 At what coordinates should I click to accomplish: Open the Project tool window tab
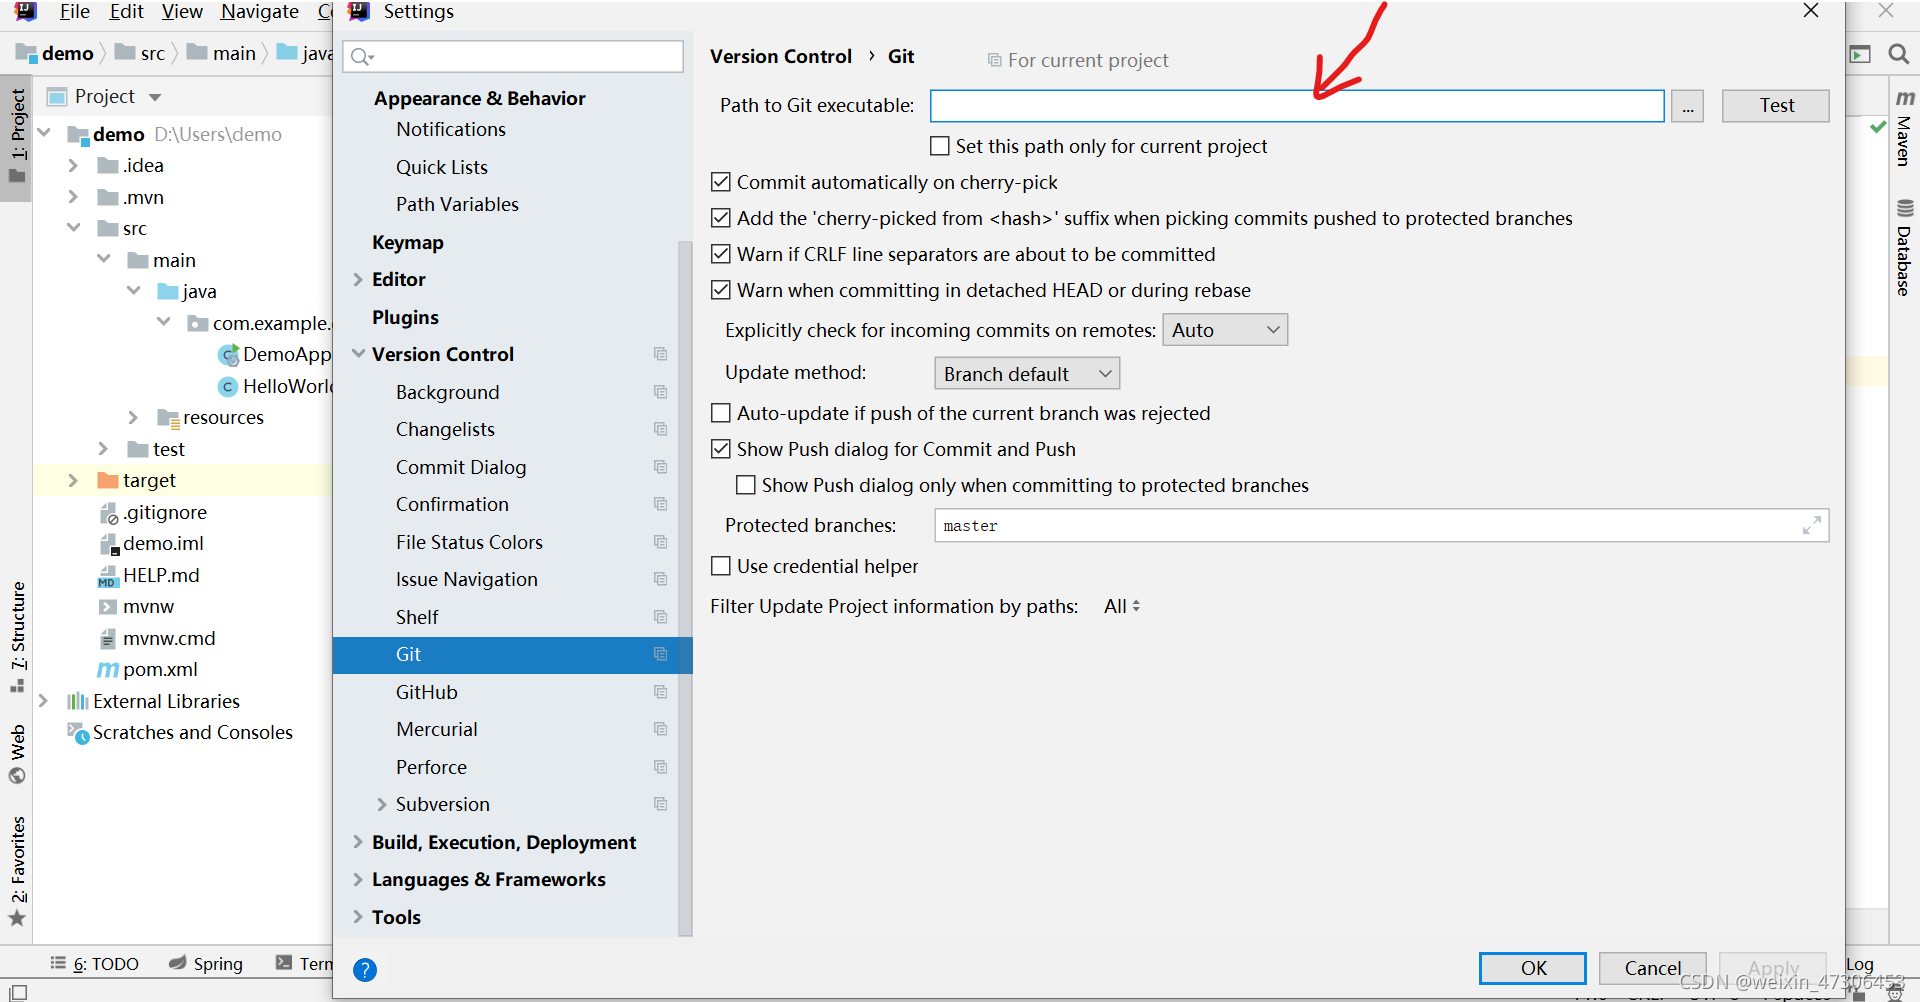[17, 138]
